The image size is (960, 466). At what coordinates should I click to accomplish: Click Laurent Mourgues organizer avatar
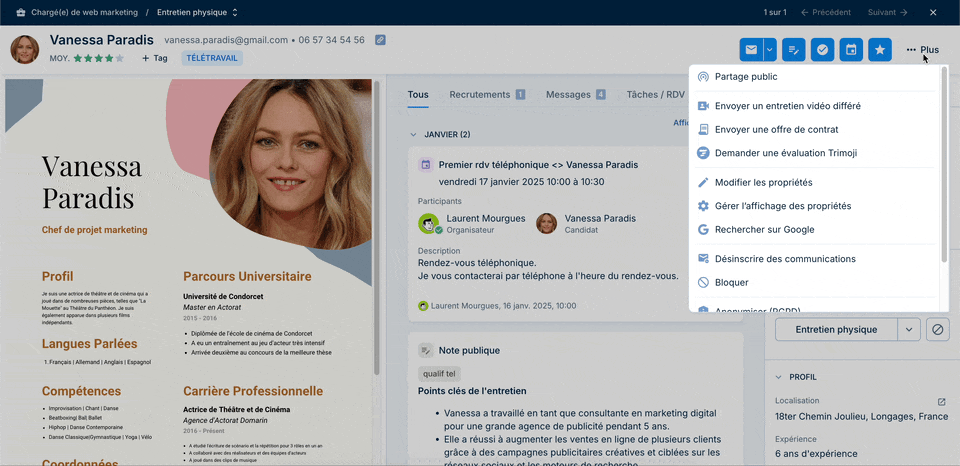[x=429, y=224]
